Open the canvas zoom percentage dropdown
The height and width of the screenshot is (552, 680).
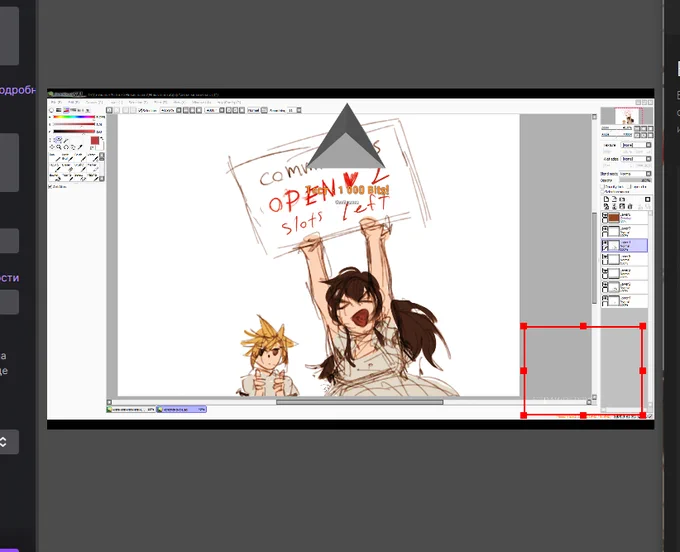(179, 110)
